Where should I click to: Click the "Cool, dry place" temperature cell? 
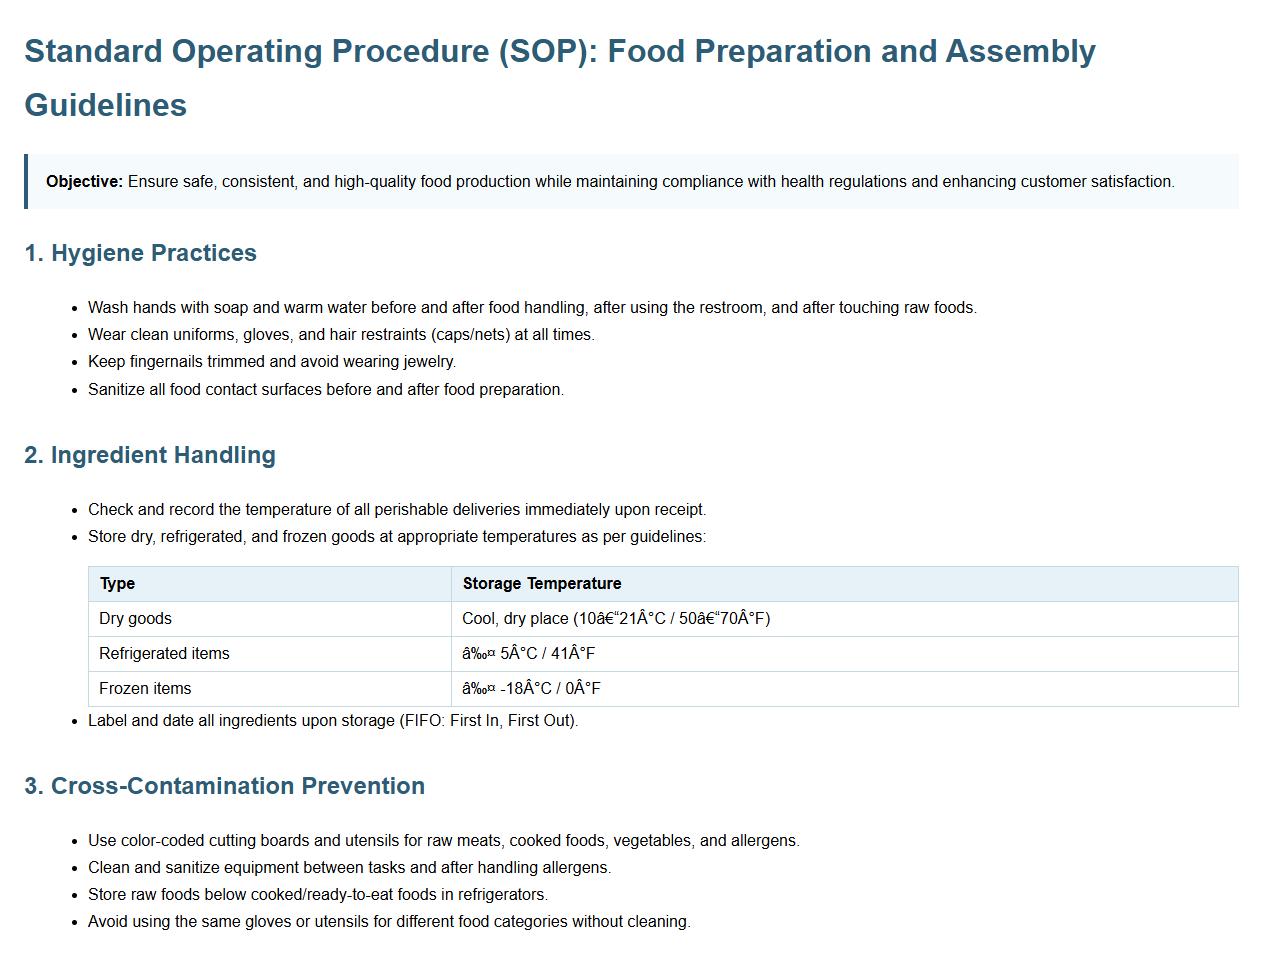click(615, 619)
